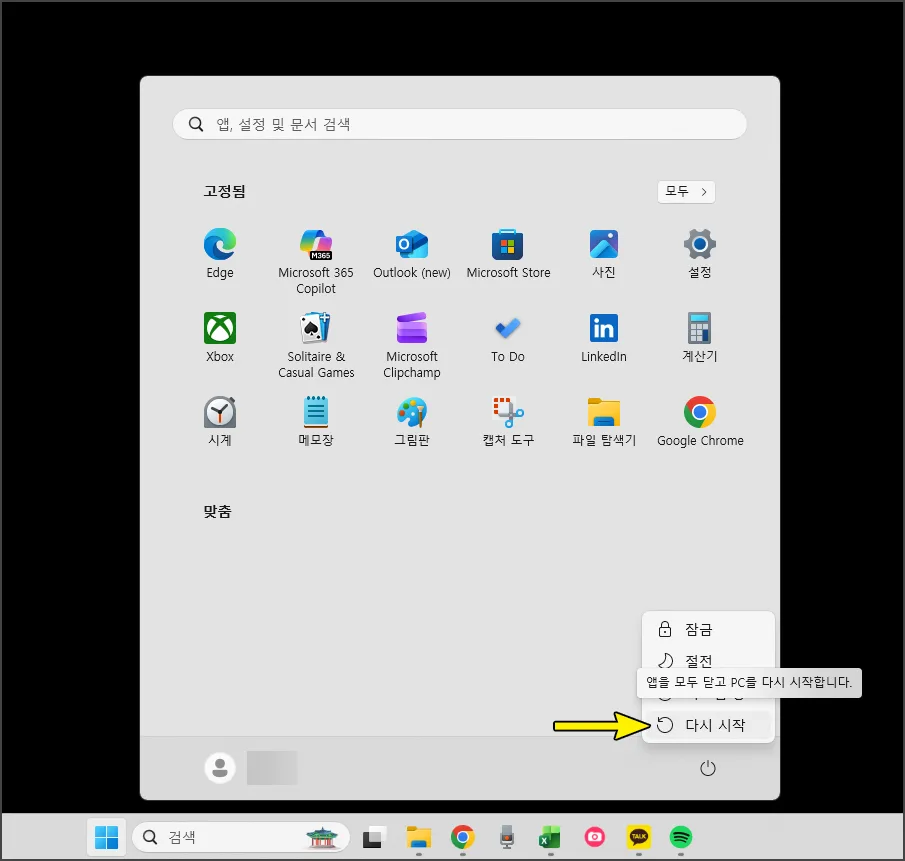Open Solitaire & Casual Games
The height and width of the screenshot is (861, 905).
click(316, 345)
